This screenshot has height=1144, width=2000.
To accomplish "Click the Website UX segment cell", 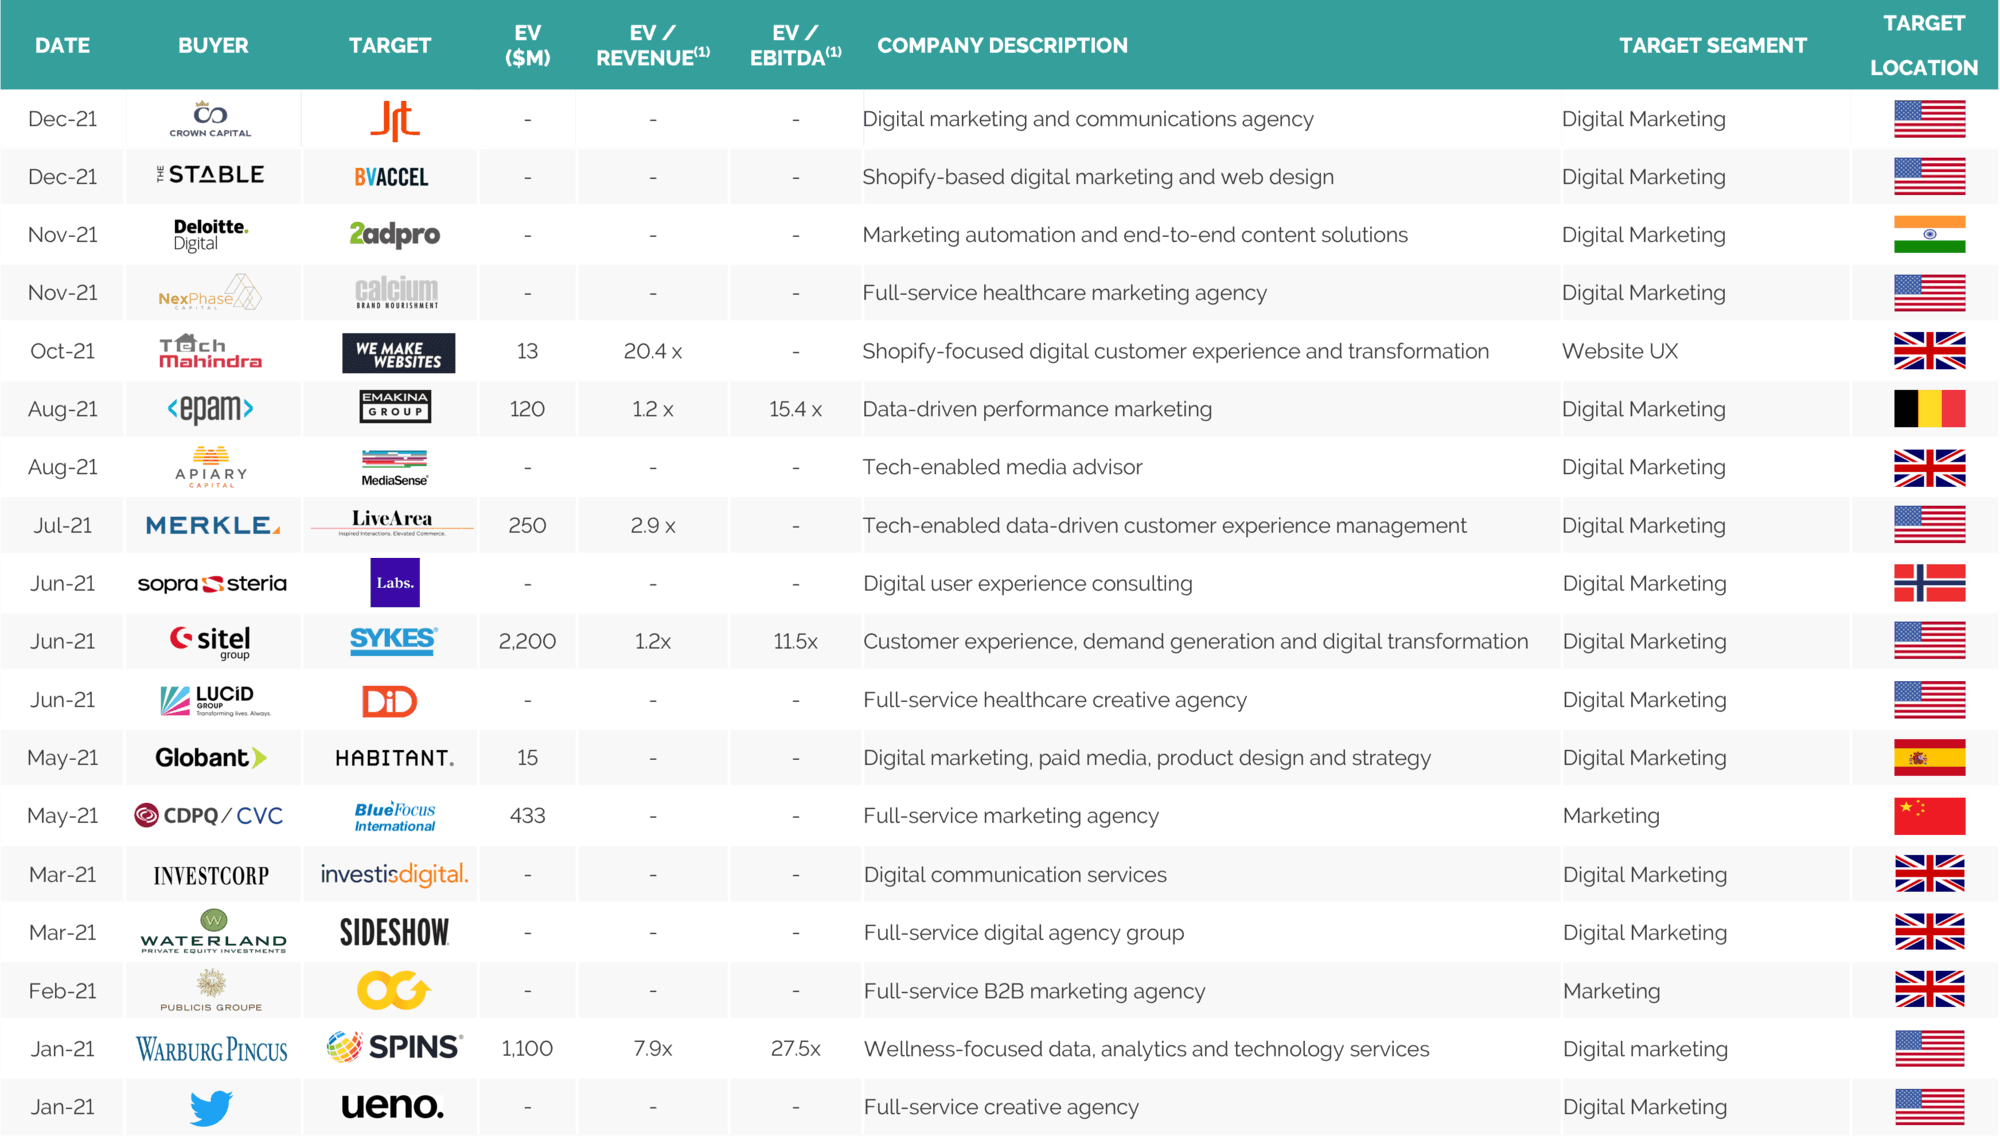I will coord(1620,351).
